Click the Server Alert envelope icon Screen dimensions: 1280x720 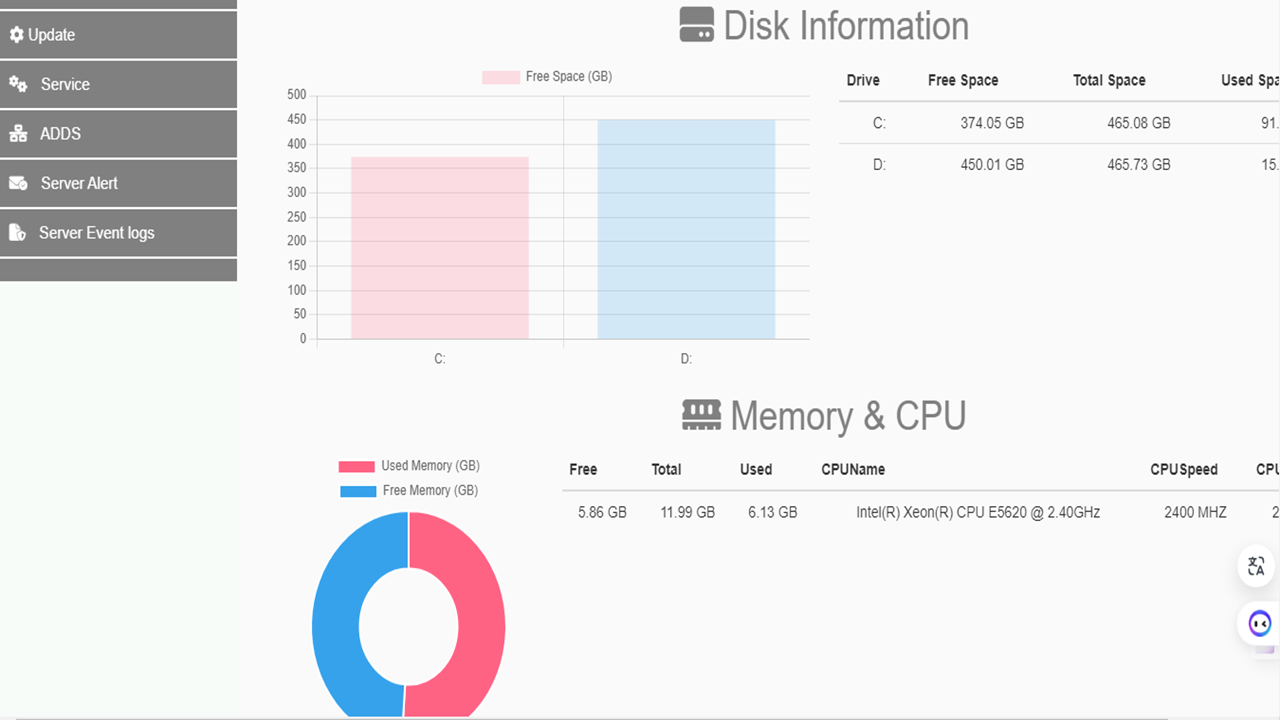(x=18, y=183)
